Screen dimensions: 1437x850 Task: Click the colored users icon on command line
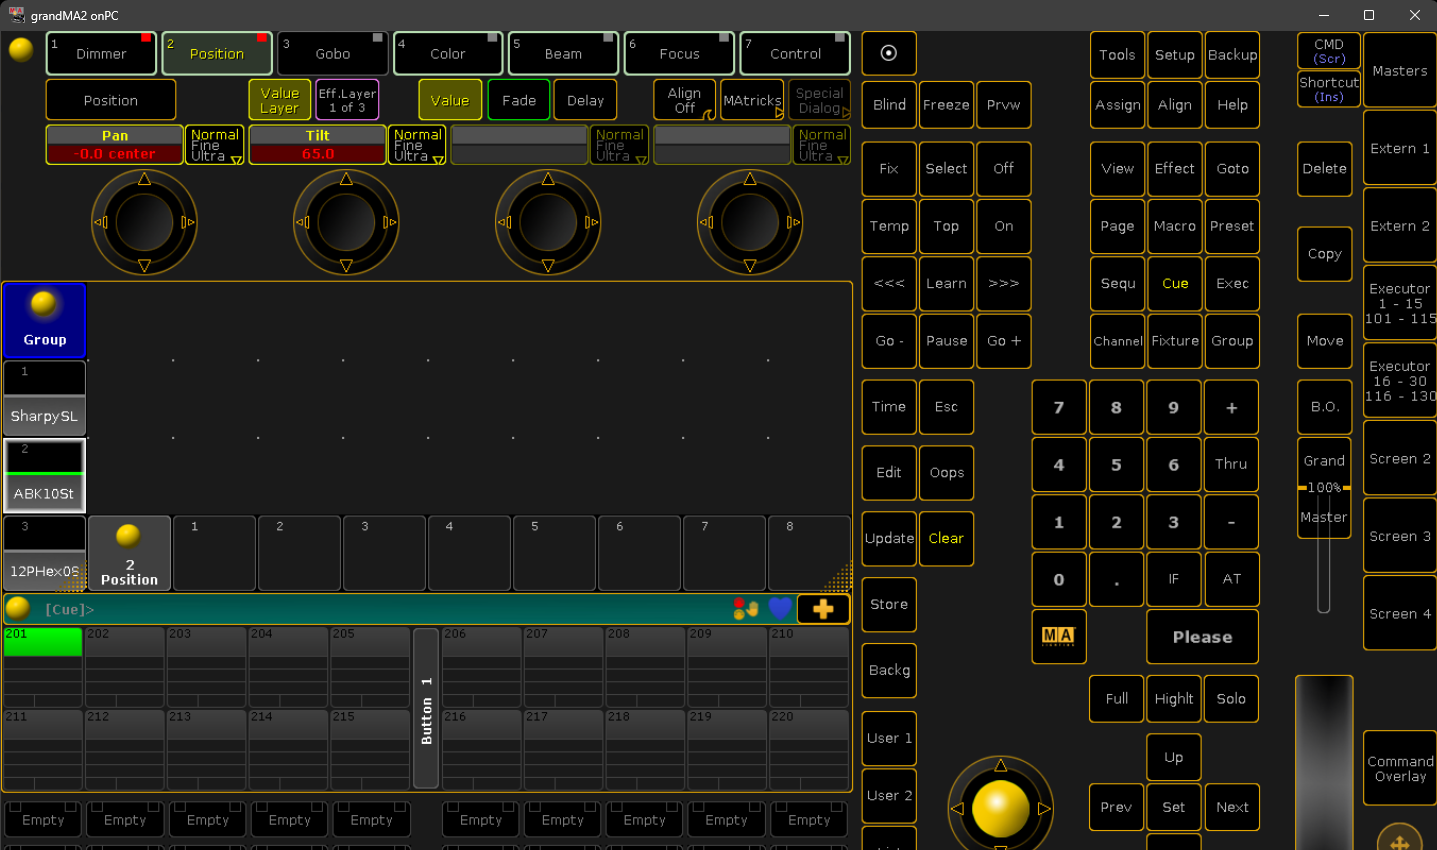[x=745, y=609]
